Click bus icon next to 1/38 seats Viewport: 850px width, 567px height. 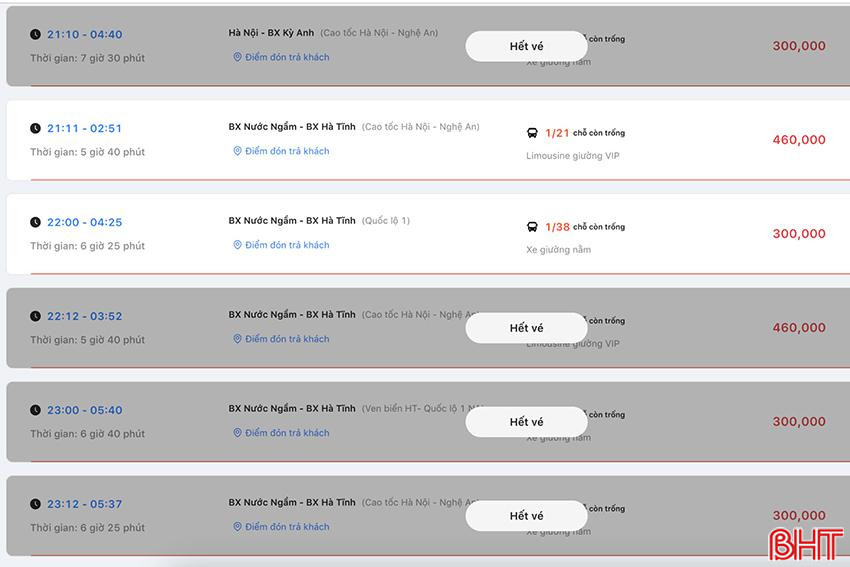[x=532, y=227]
